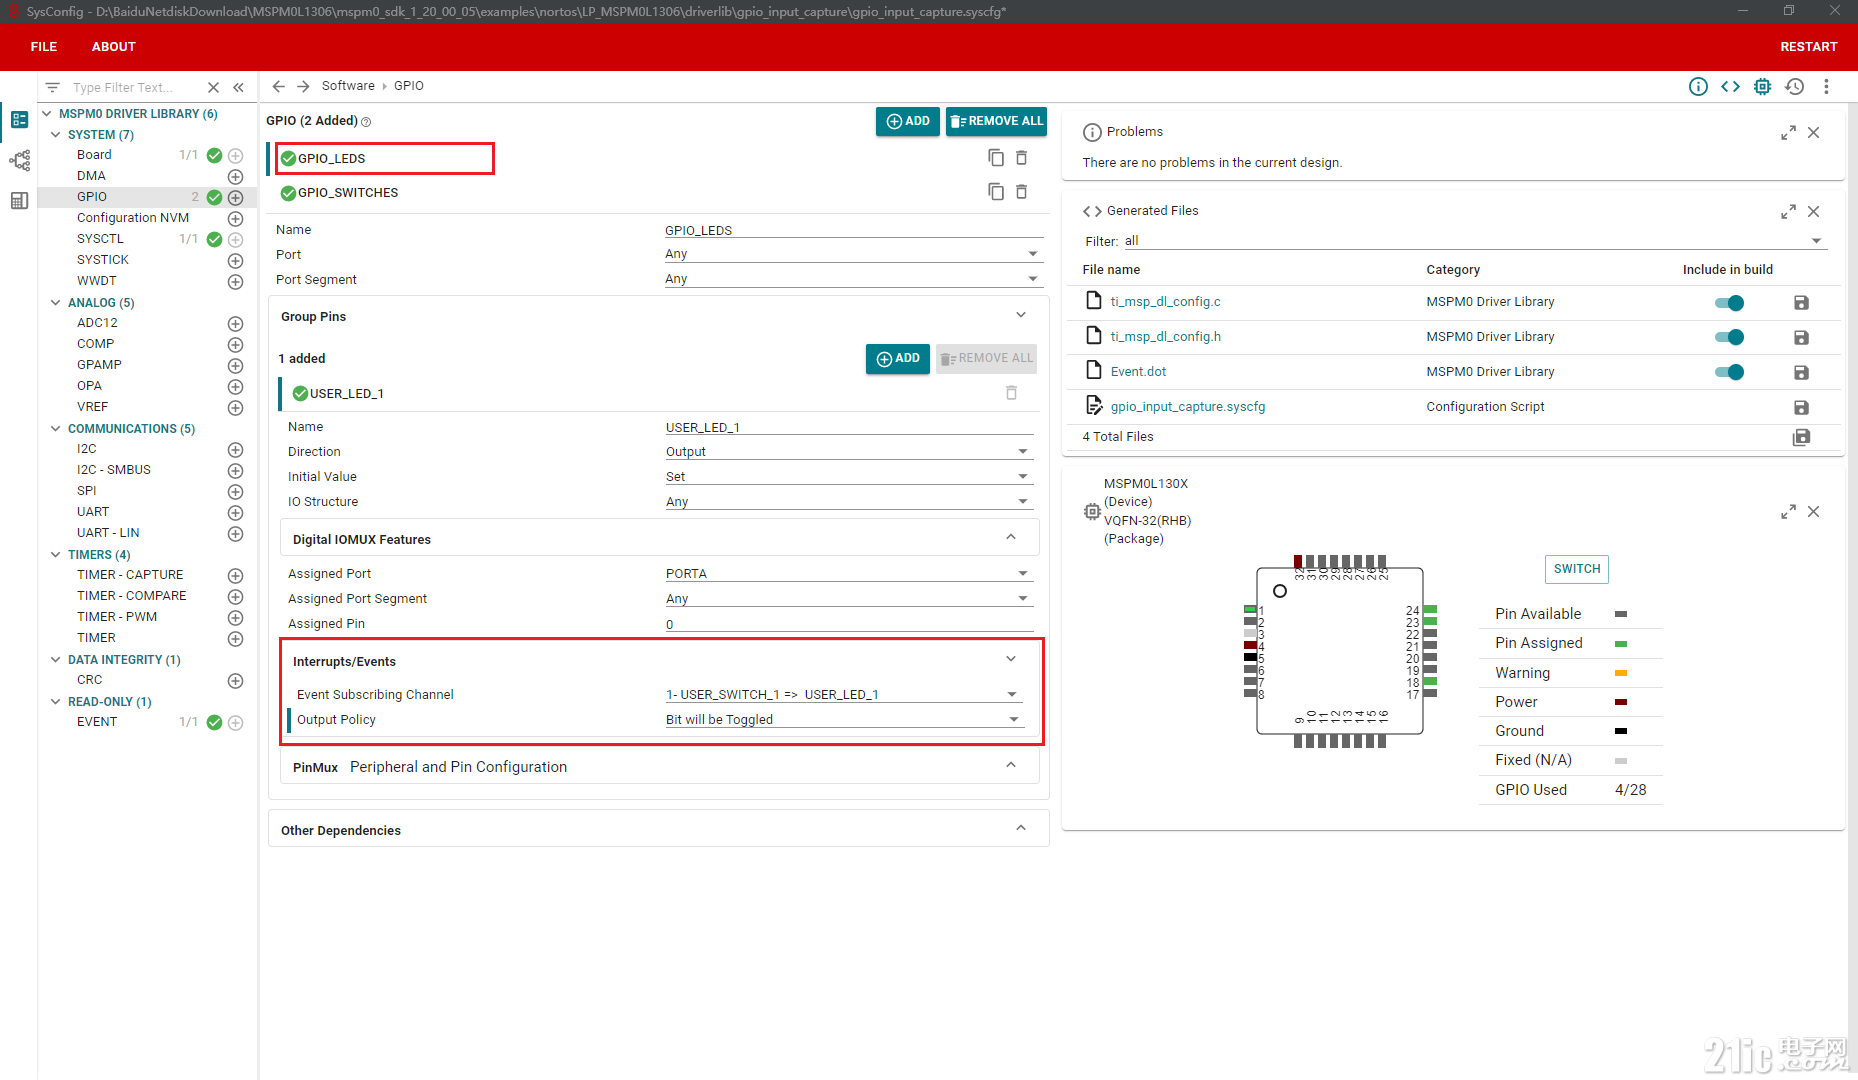
Task: Navigate back with the left arrow
Action: (279, 86)
